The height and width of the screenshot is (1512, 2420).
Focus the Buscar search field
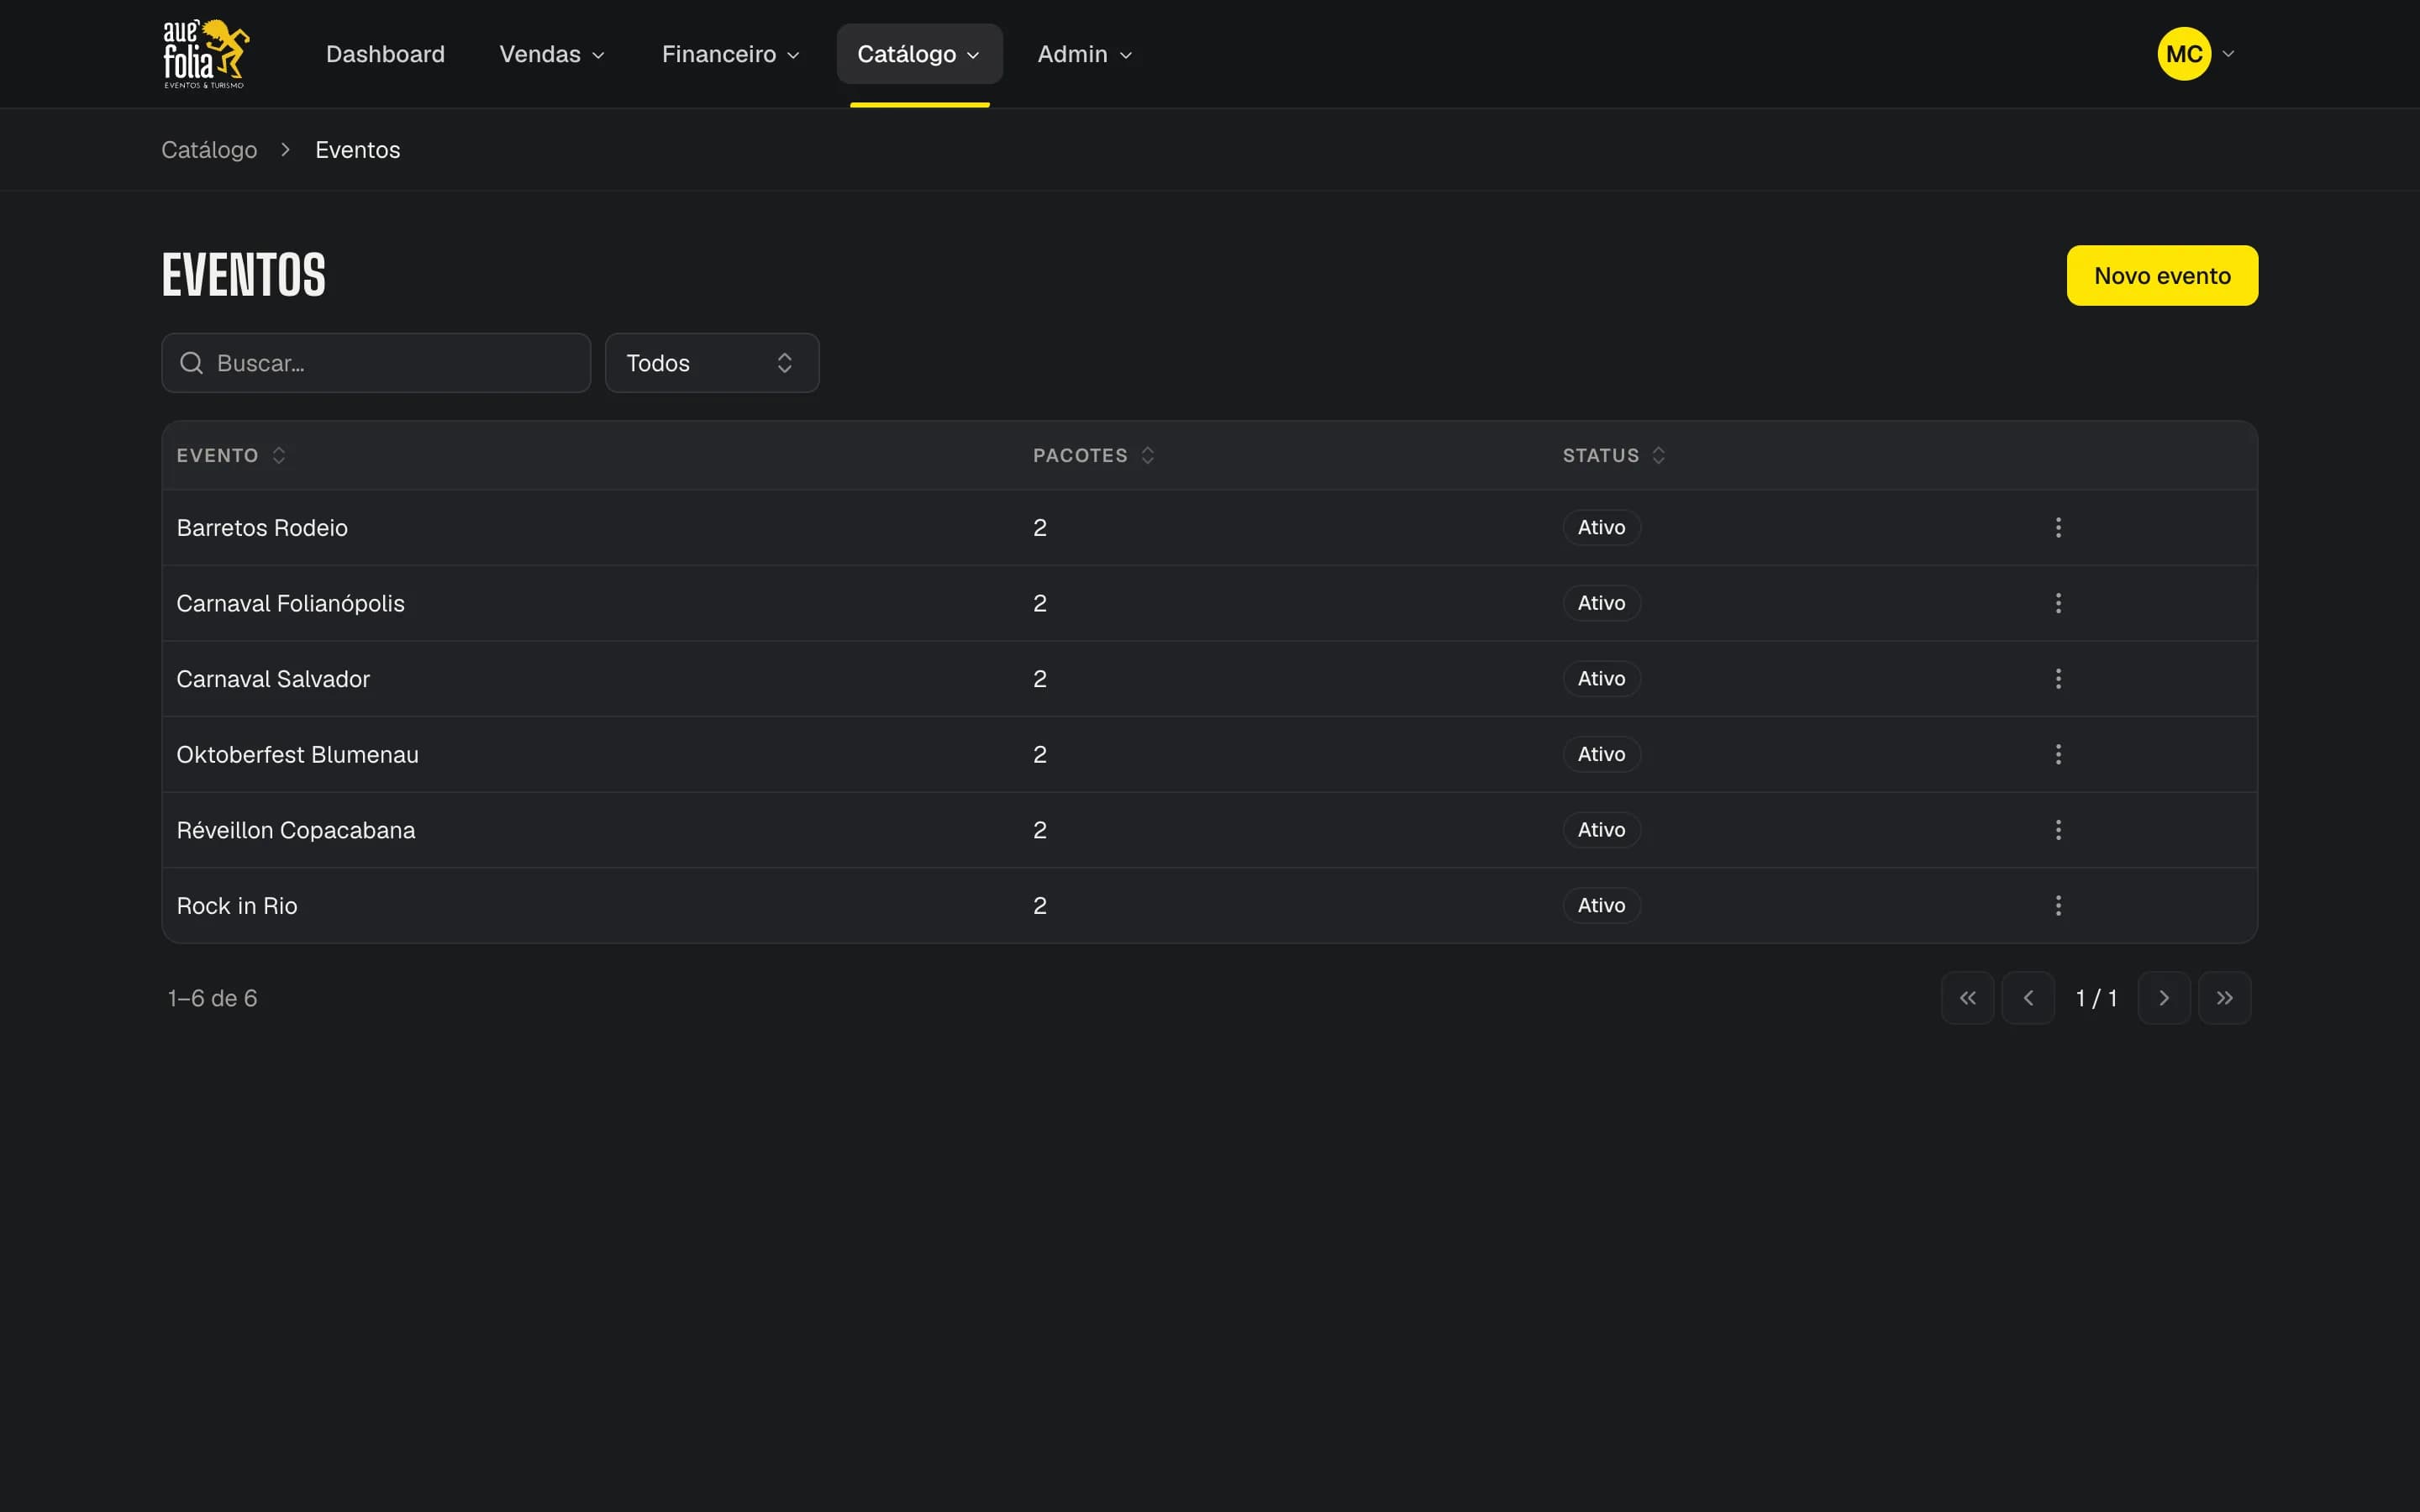coord(376,363)
